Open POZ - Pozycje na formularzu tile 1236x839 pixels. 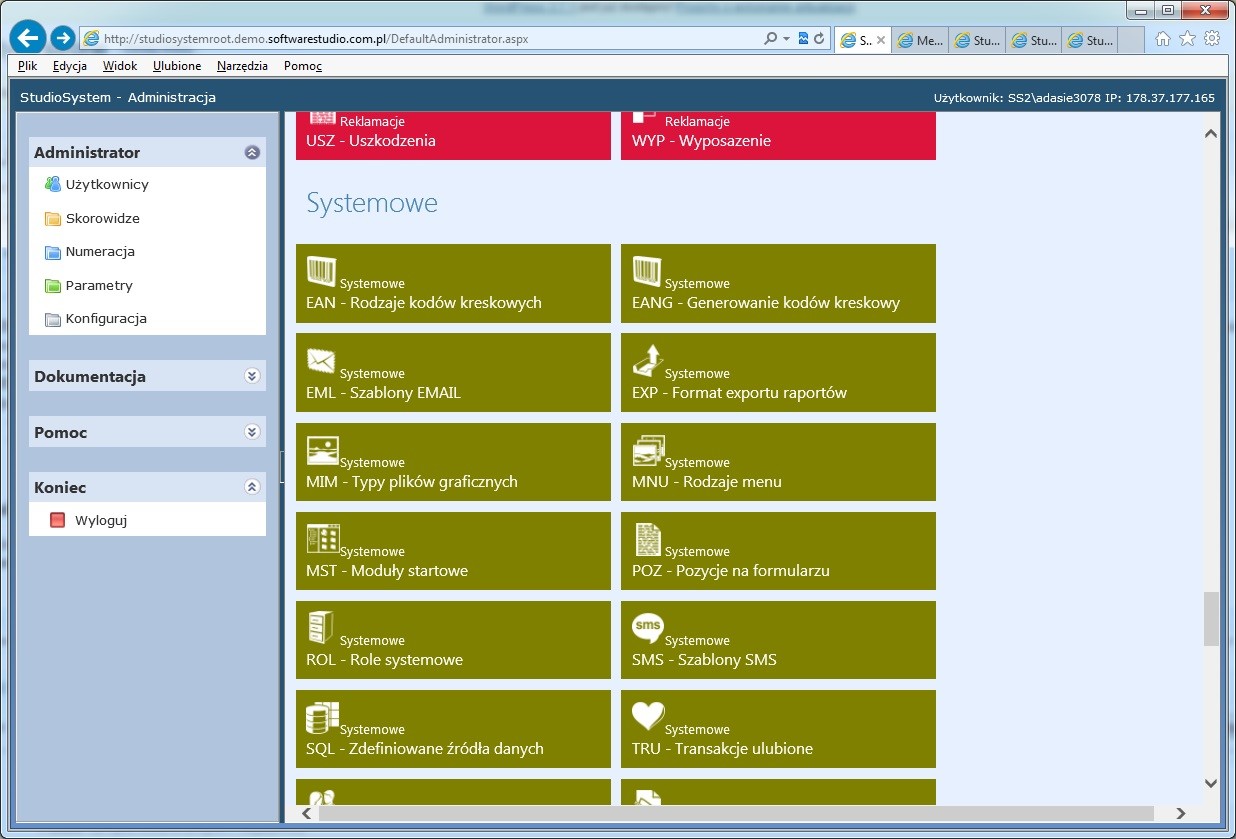pos(777,552)
